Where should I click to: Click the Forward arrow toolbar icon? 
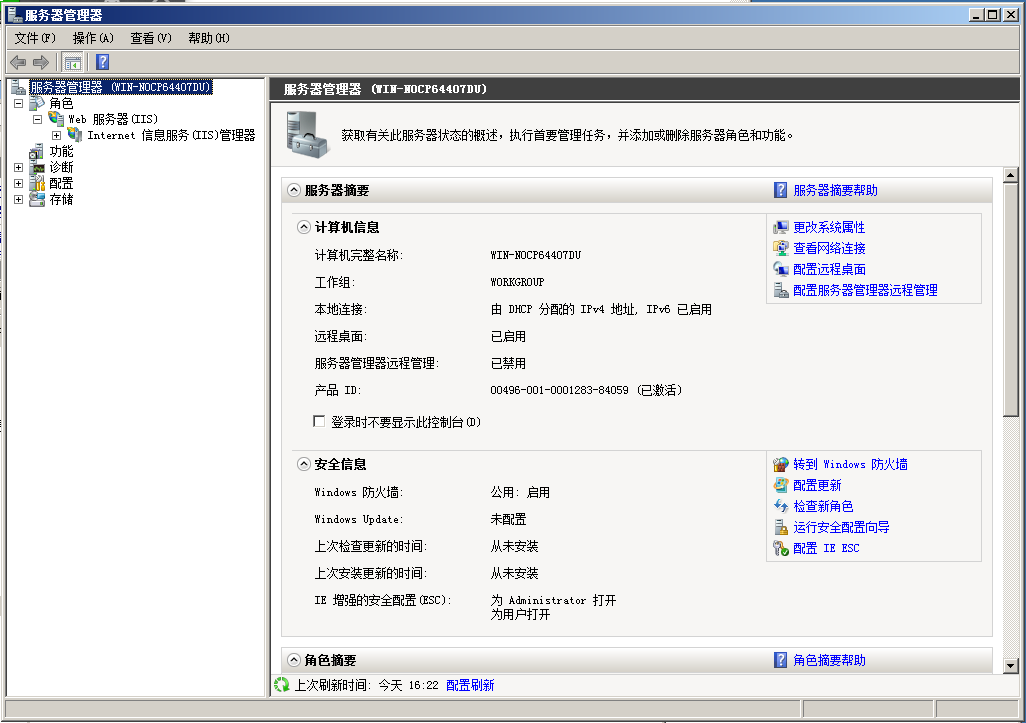point(41,63)
